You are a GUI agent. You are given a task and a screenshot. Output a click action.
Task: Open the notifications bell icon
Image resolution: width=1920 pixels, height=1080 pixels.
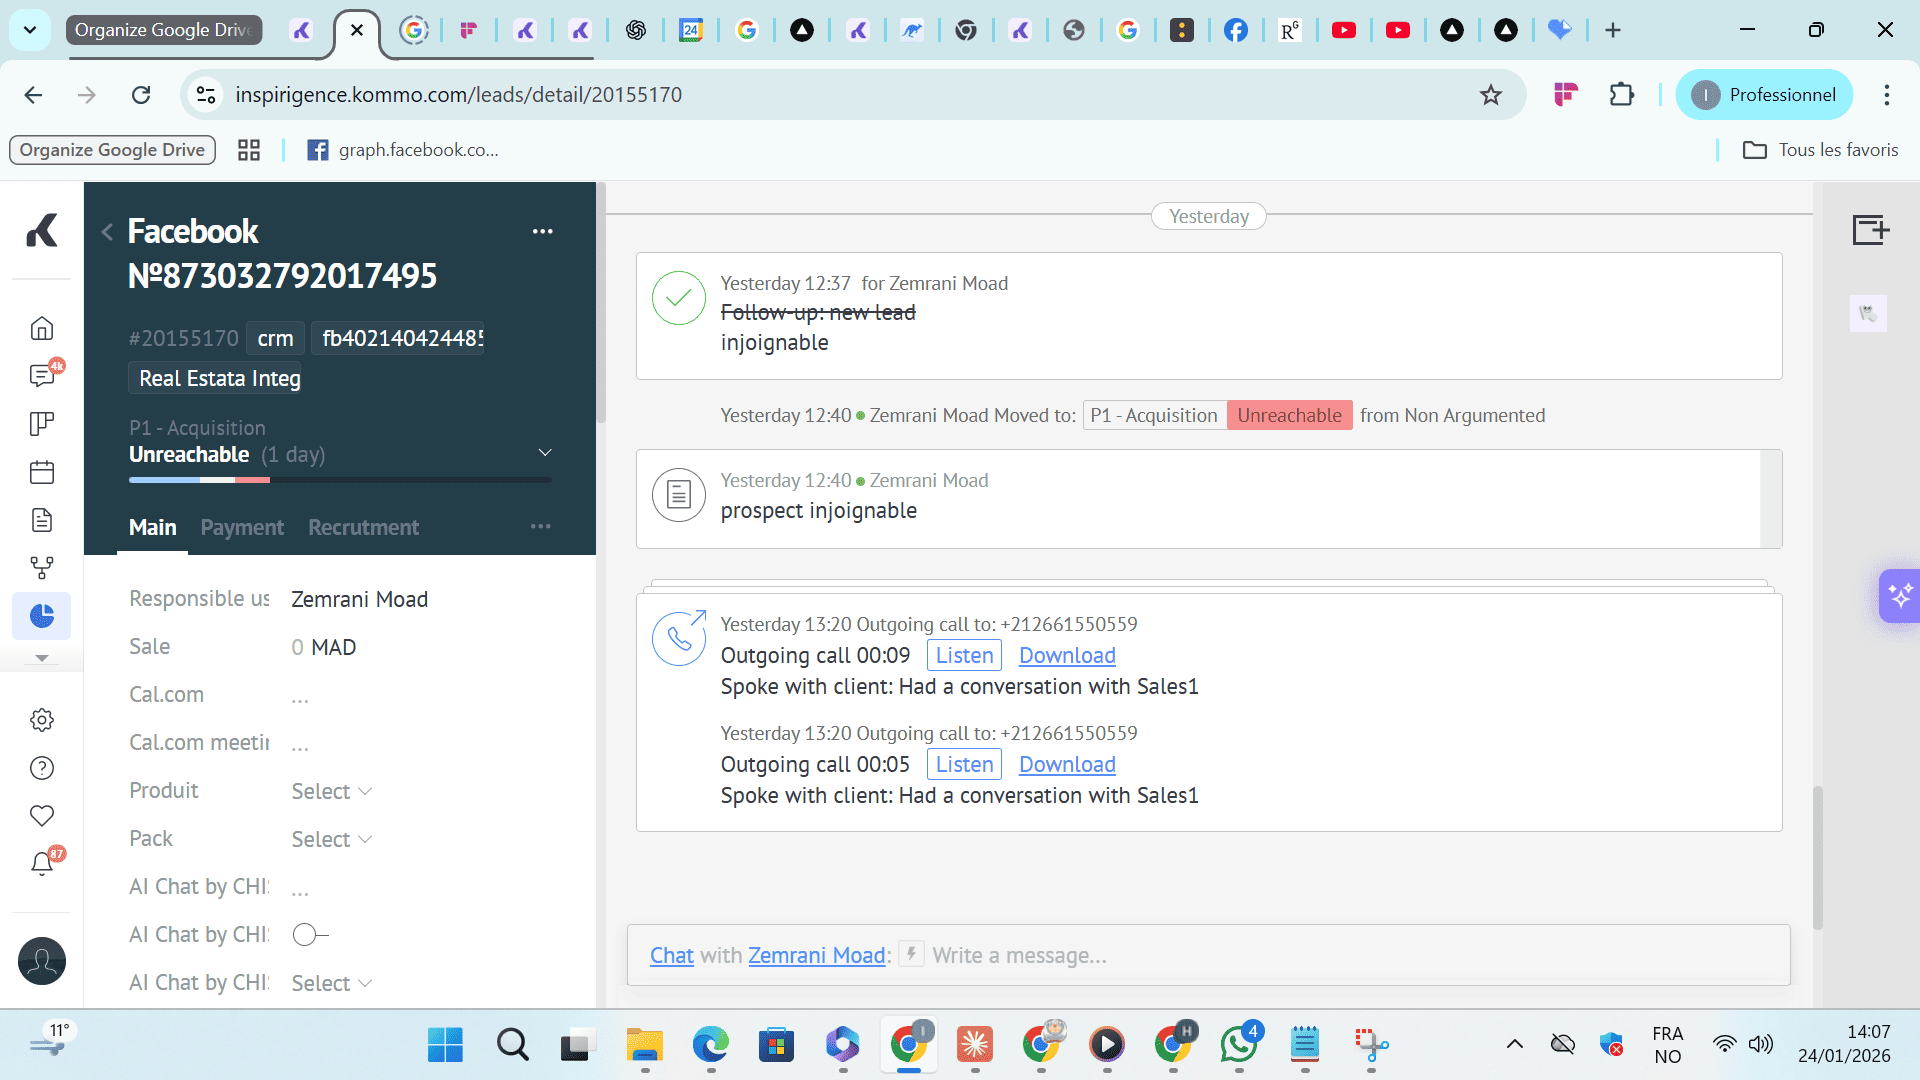pos(42,864)
